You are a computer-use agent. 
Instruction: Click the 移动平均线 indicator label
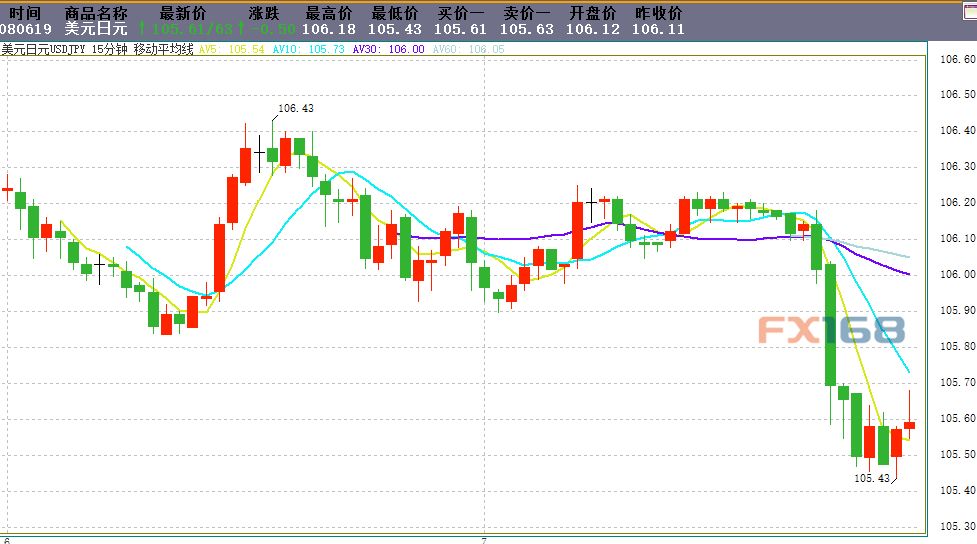(x=164, y=49)
